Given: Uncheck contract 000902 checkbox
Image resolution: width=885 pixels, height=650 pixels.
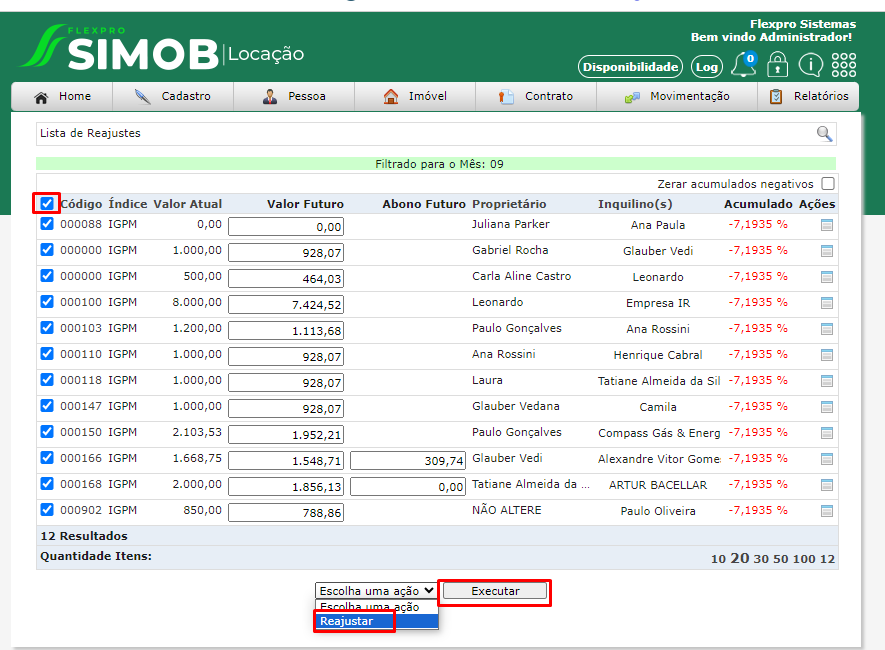Looking at the screenshot, I should coord(47,510).
